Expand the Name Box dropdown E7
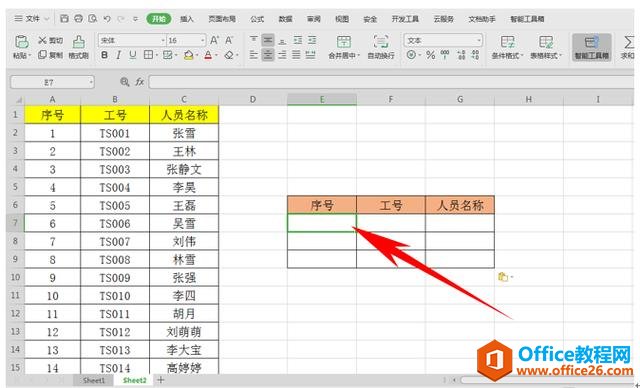The width and height of the screenshot is (640, 388). (x=91, y=82)
